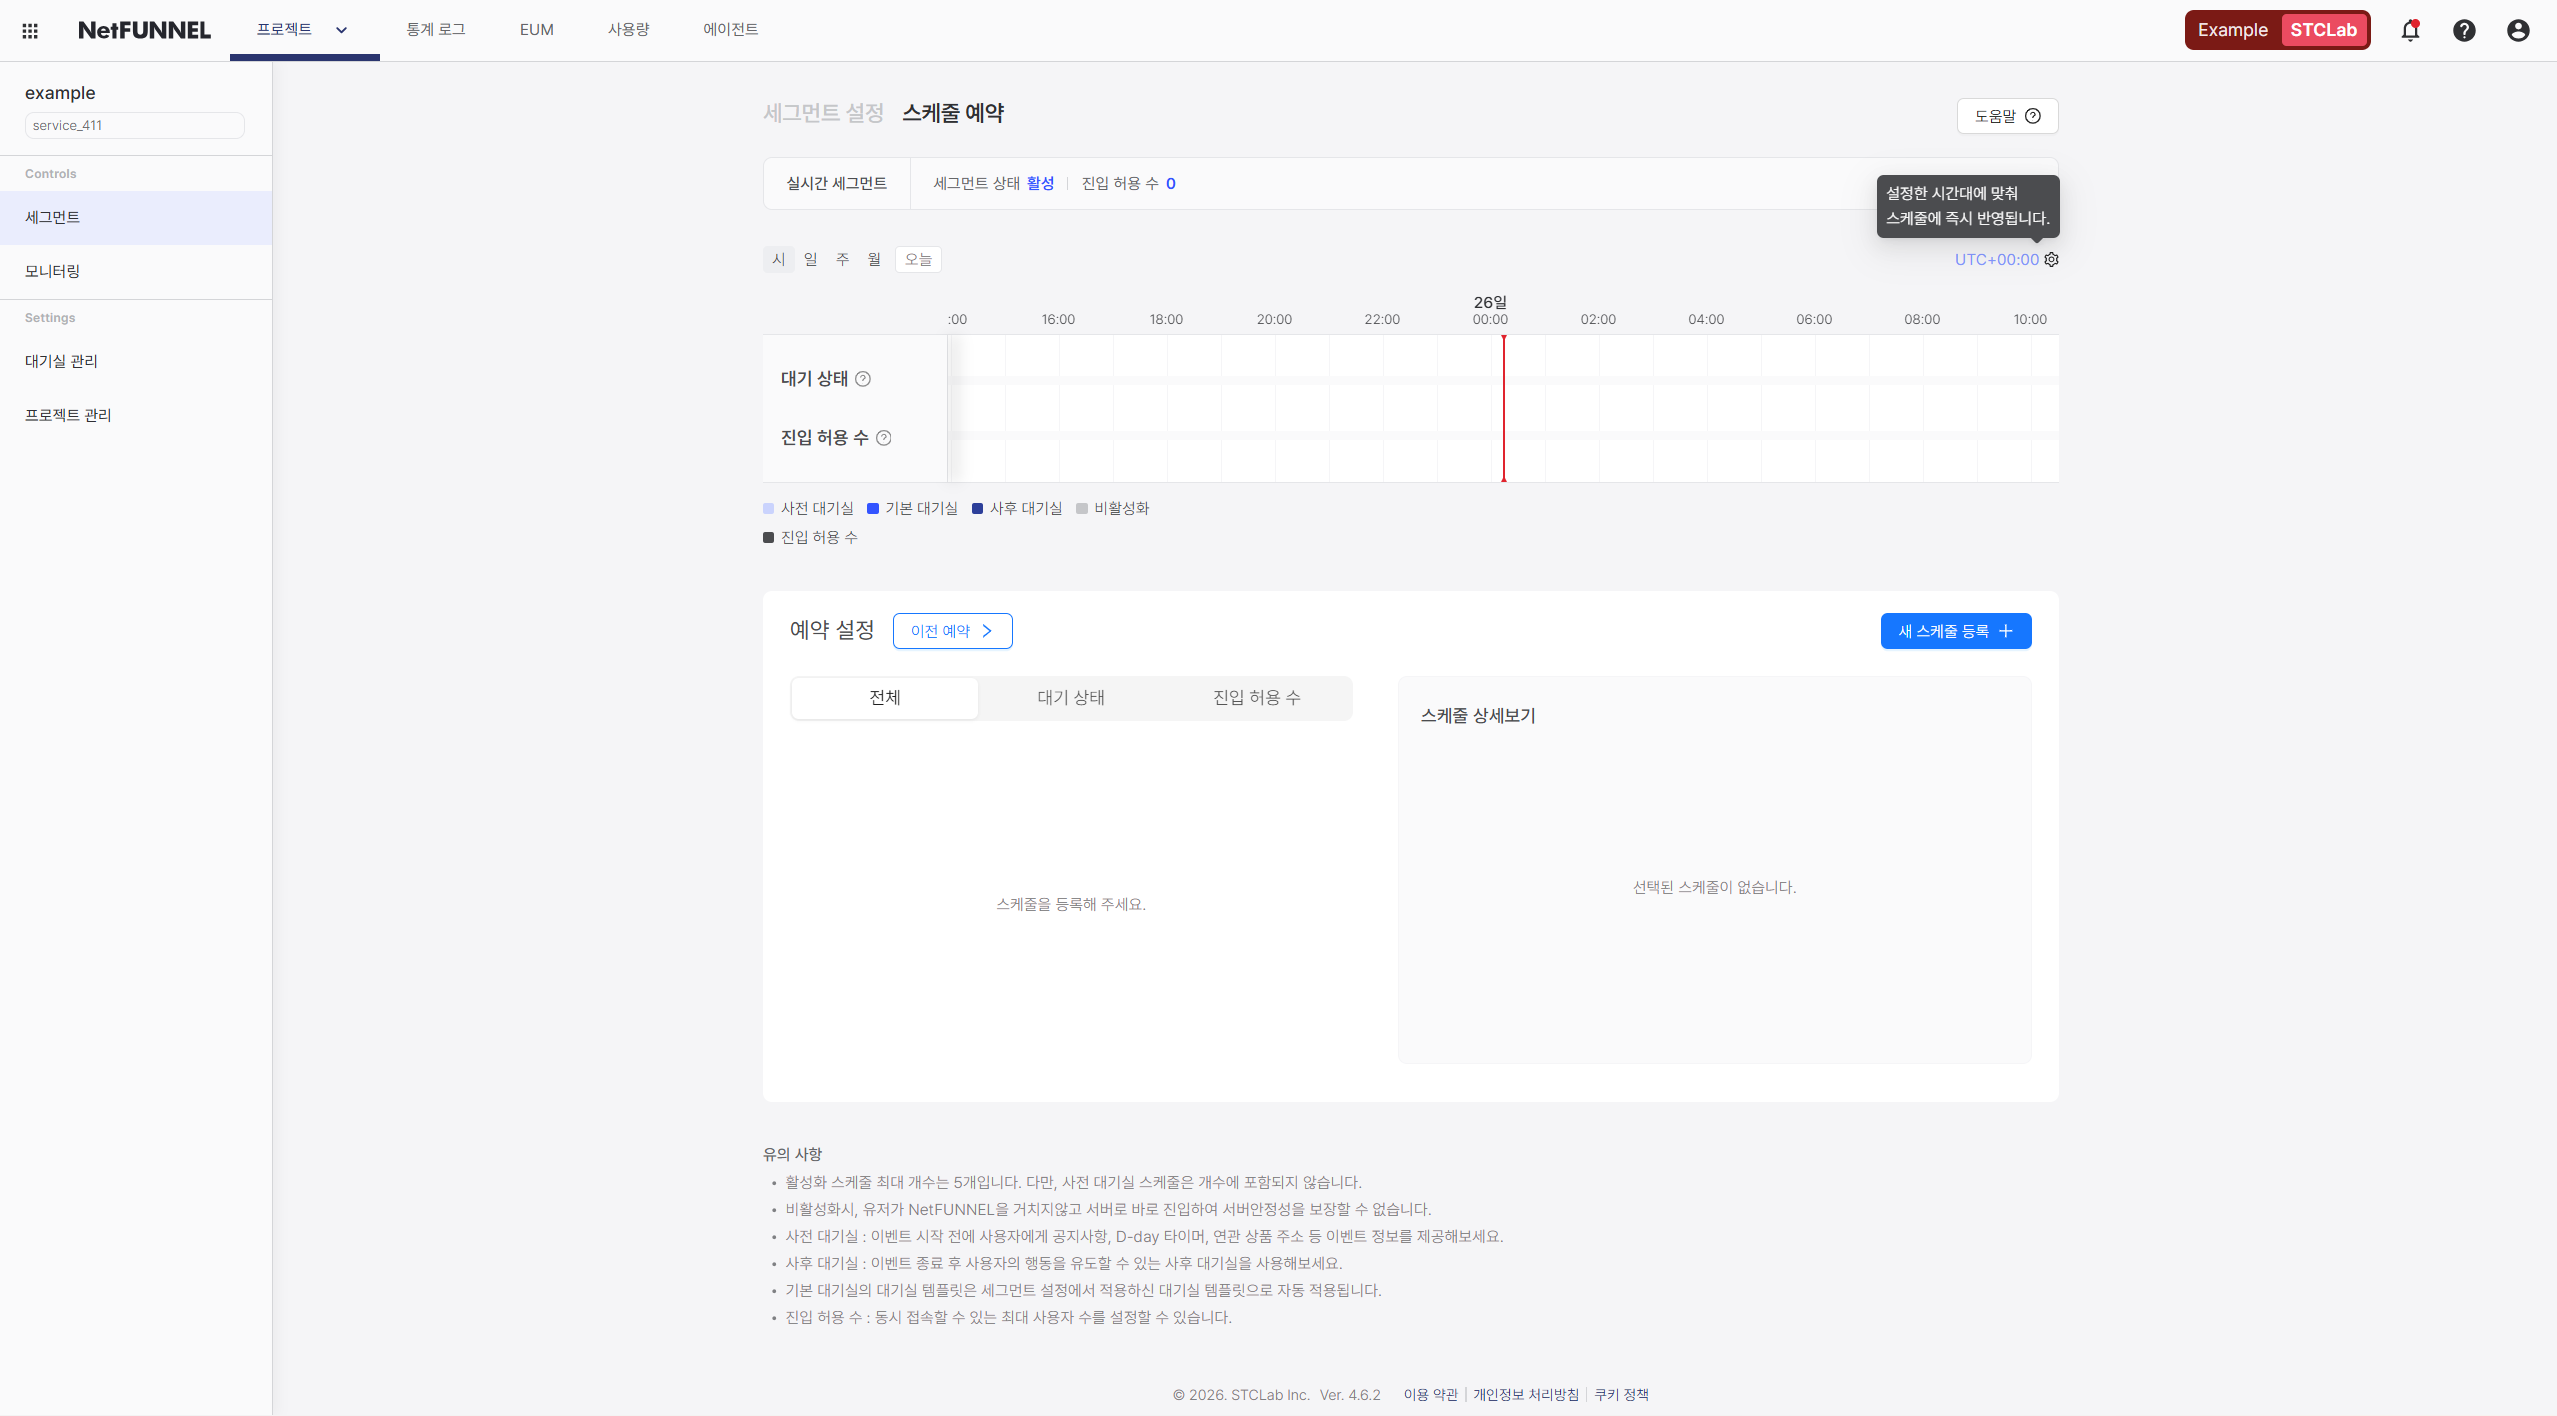This screenshot has width=2557, height=1416.
Task: Click the help icon next to 진입 허용 수
Action: coord(884,437)
